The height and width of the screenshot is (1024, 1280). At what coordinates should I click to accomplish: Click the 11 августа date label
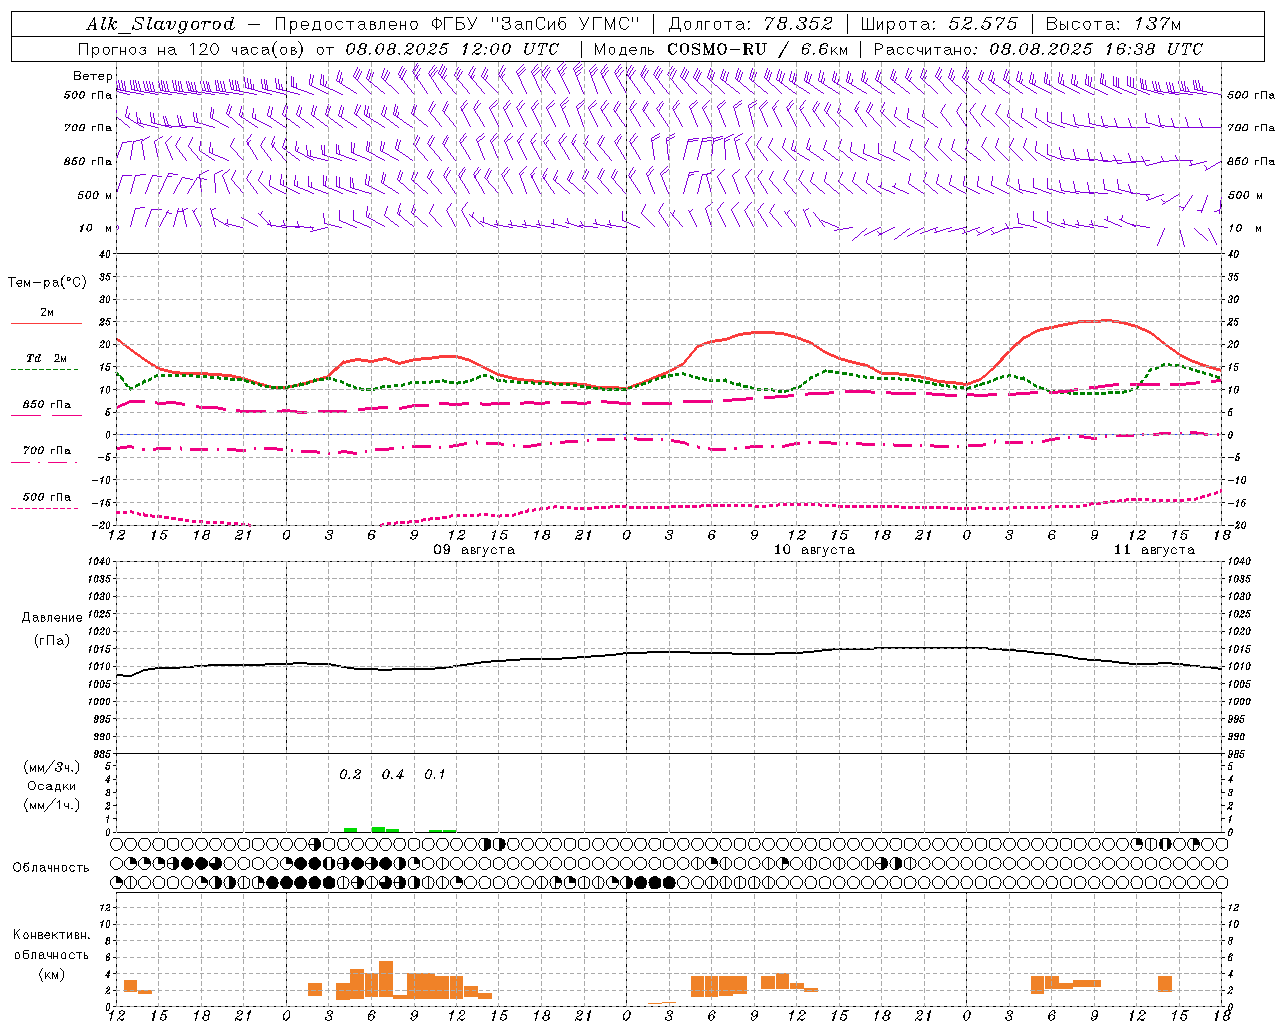tap(1154, 550)
